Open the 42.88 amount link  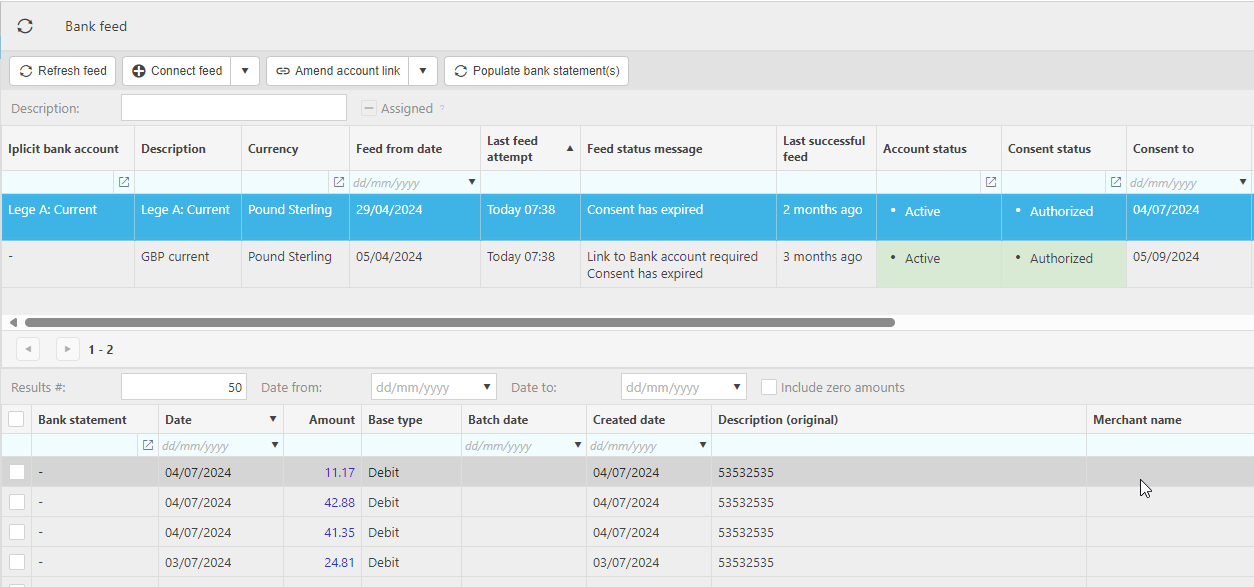pos(339,502)
